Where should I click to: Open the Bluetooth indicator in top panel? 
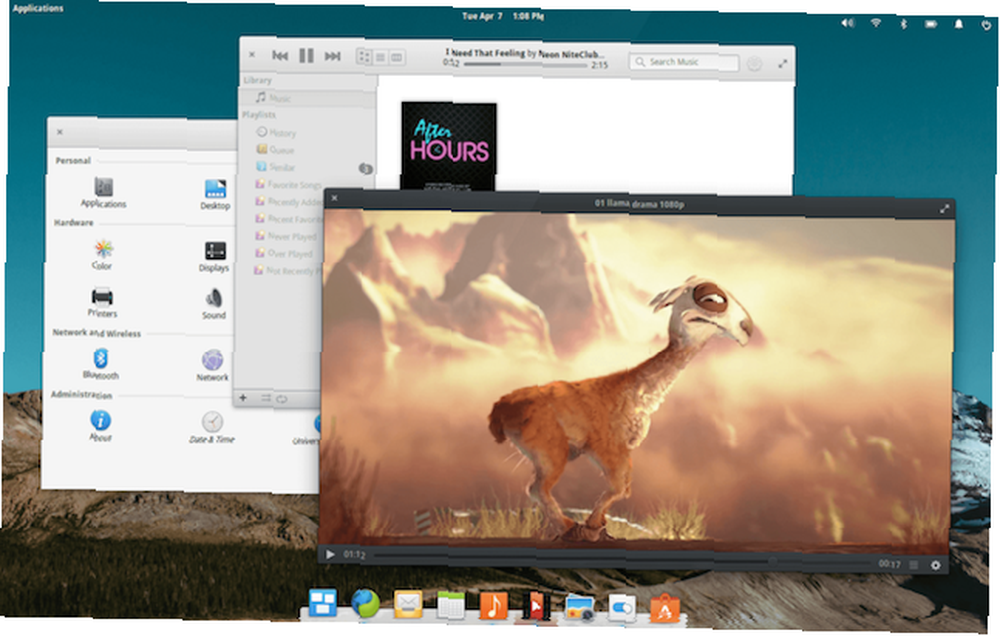pos(903,24)
